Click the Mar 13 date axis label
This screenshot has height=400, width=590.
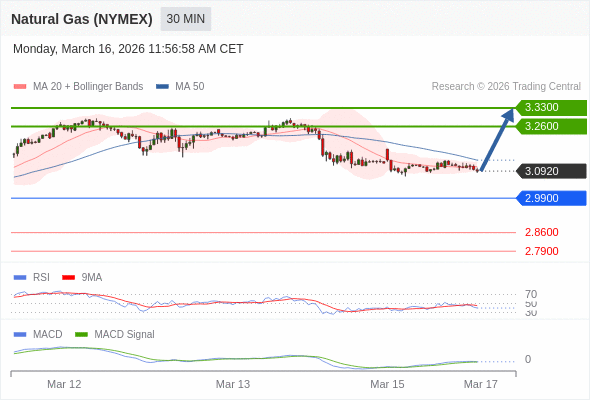click(x=233, y=384)
